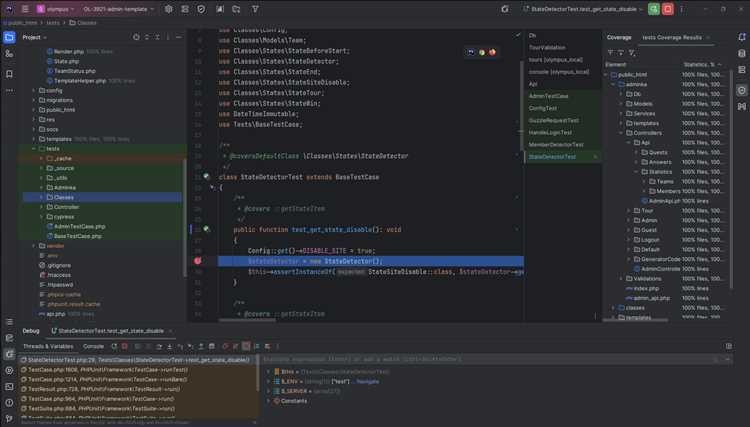Expand the config folder in Project tree
This screenshot has width=750, height=427.
pyautogui.click(x=33, y=90)
